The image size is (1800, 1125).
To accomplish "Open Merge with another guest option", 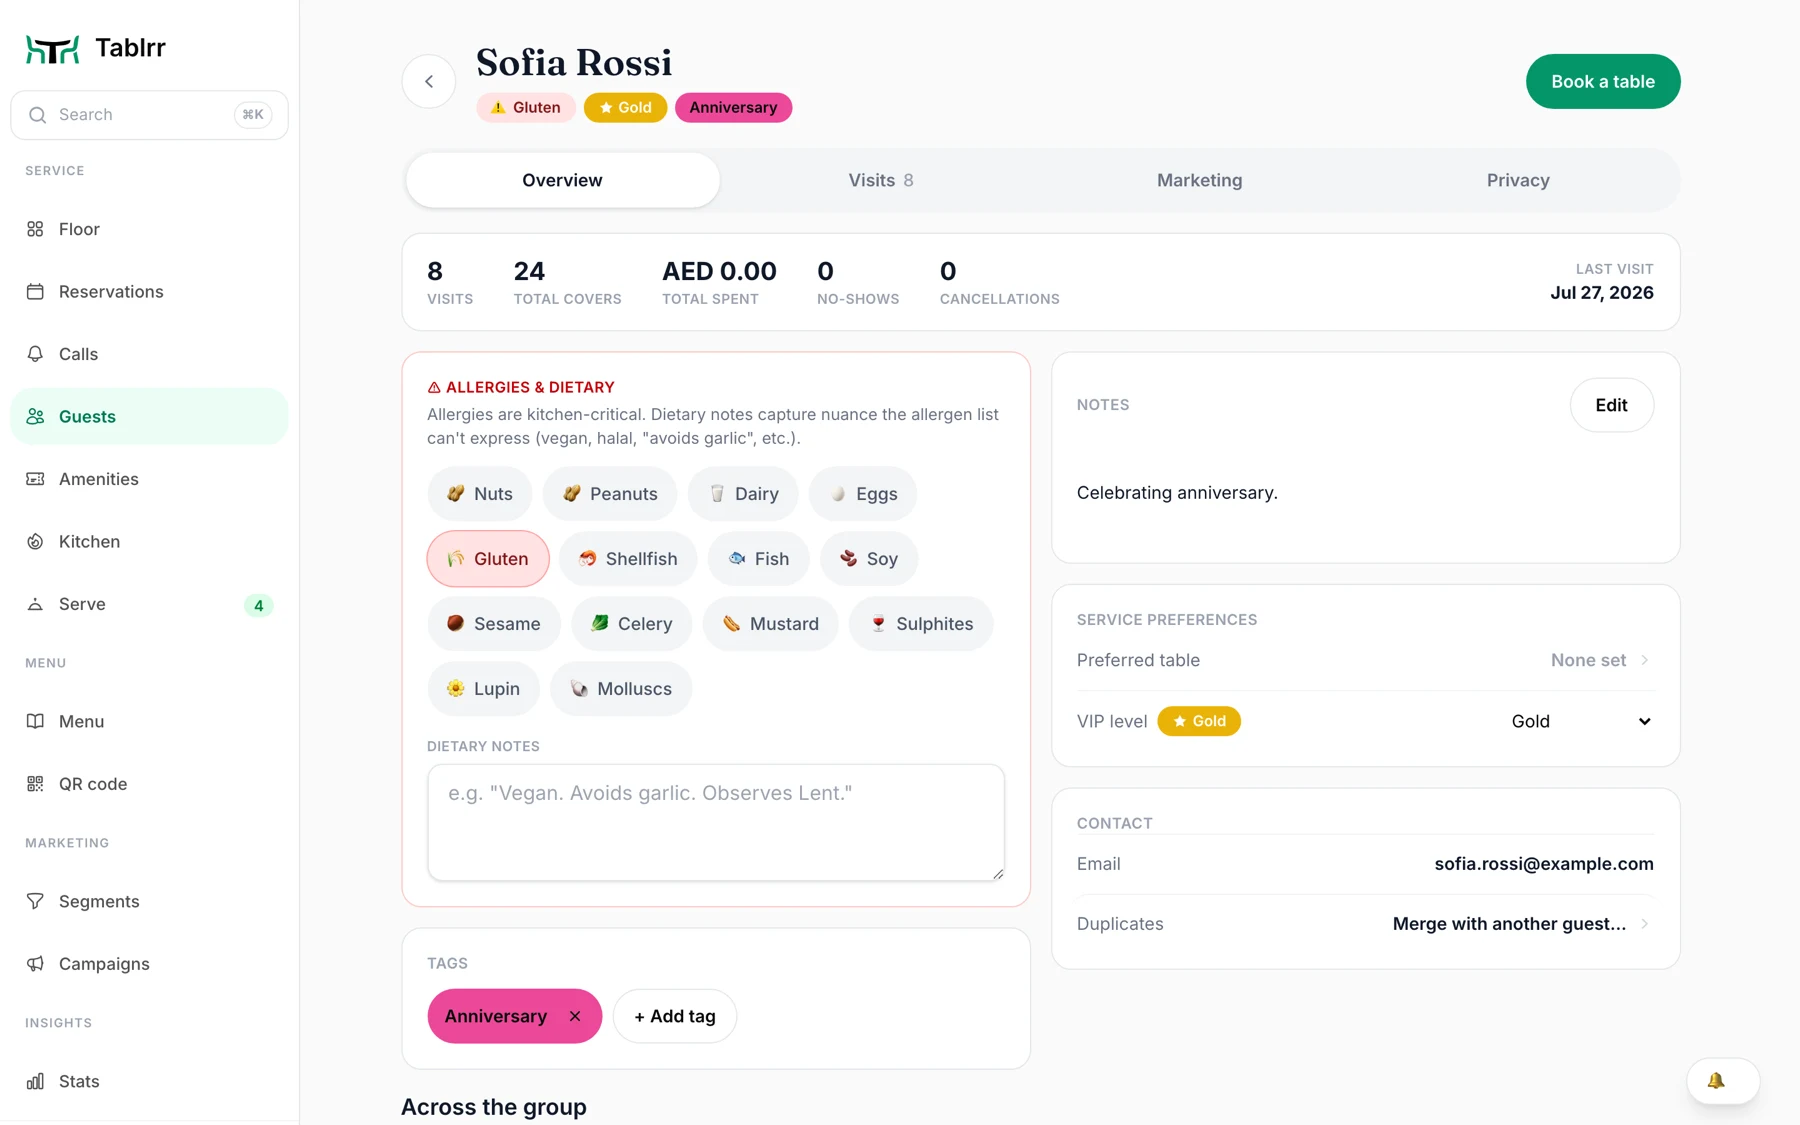I will coord(1520,924).
